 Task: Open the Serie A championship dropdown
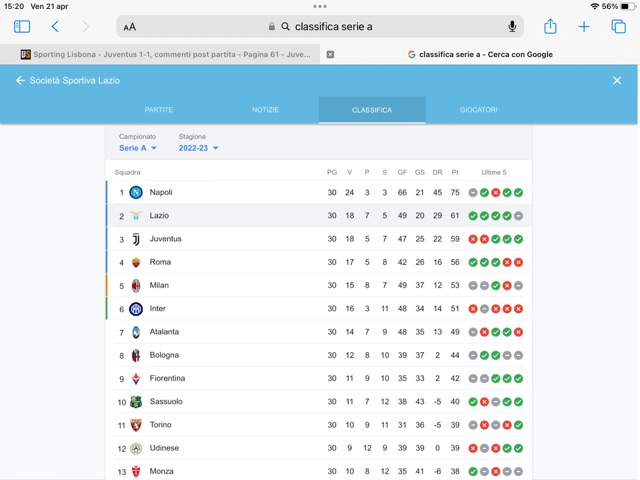point(138,148)
